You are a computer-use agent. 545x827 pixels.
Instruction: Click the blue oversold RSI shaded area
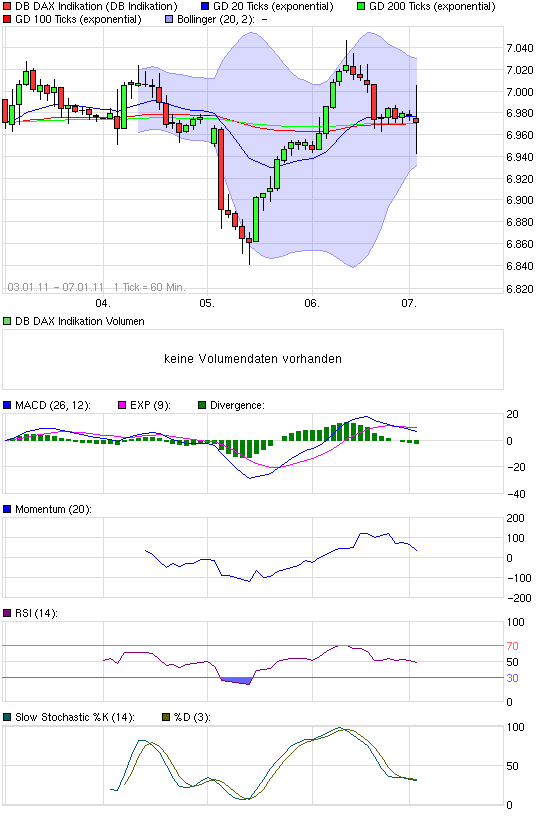236,681
